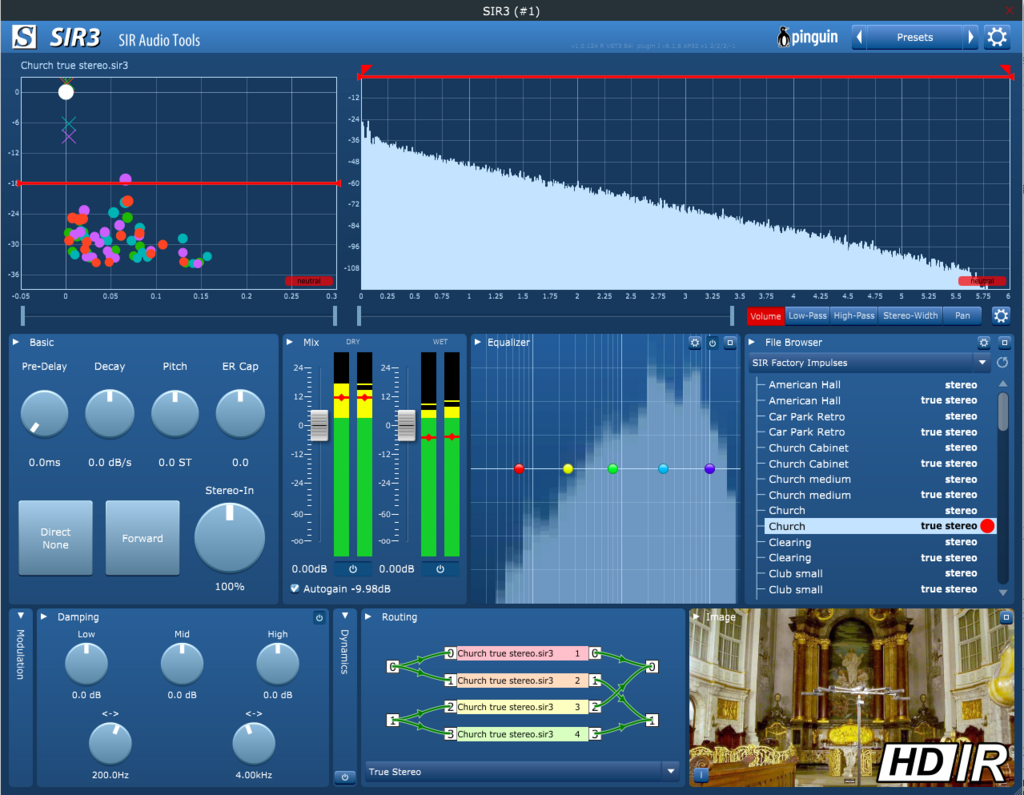Screen dimensions: 1024x795
Task: Click neutral button in impulse envelope graph
Action: (982, 281)
